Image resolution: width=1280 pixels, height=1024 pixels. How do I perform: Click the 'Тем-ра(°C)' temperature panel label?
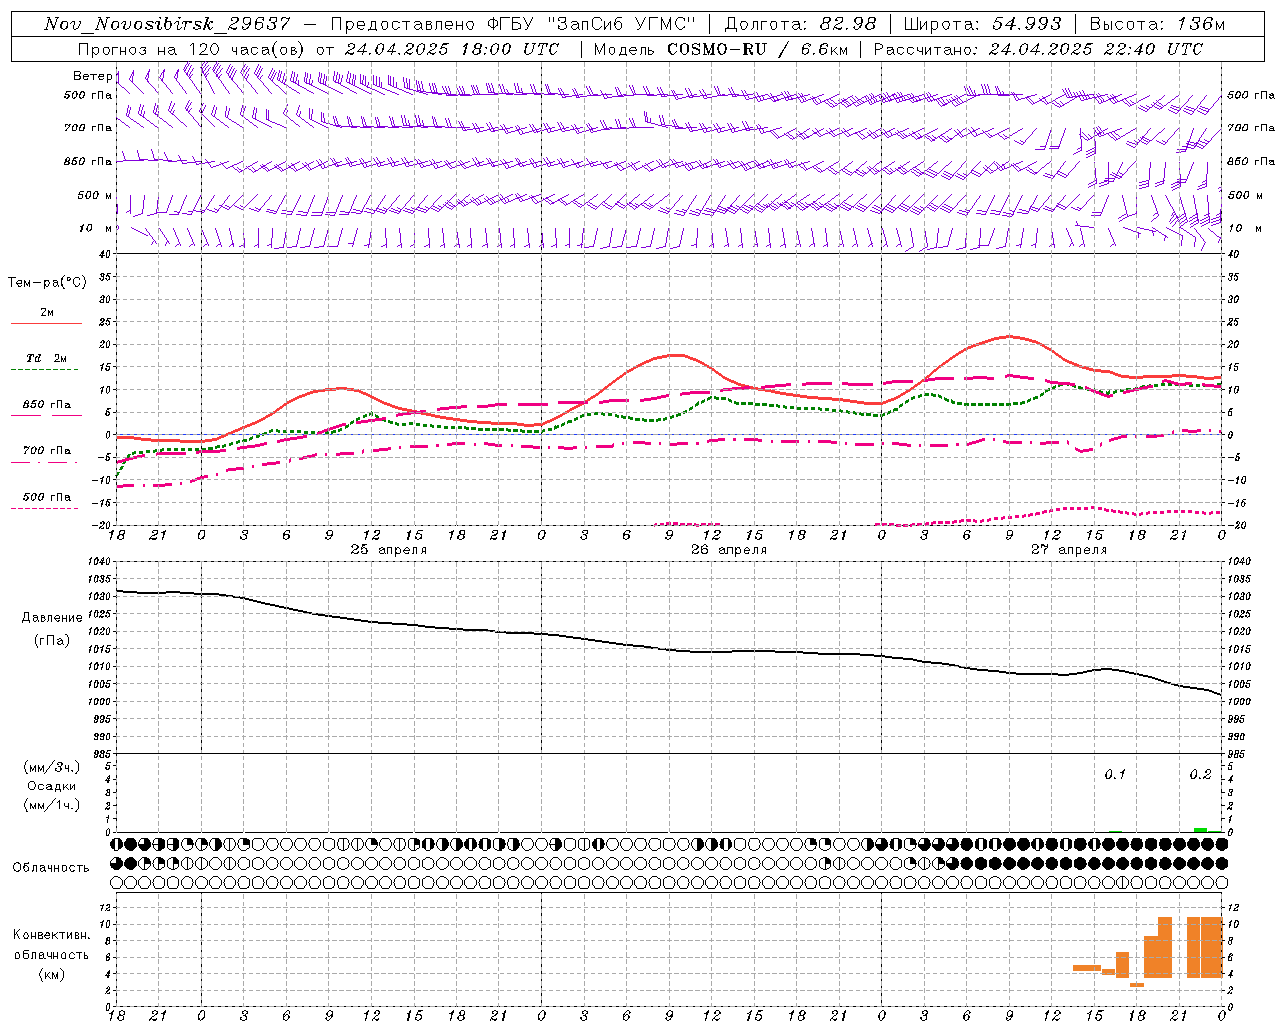coord(47,283)
